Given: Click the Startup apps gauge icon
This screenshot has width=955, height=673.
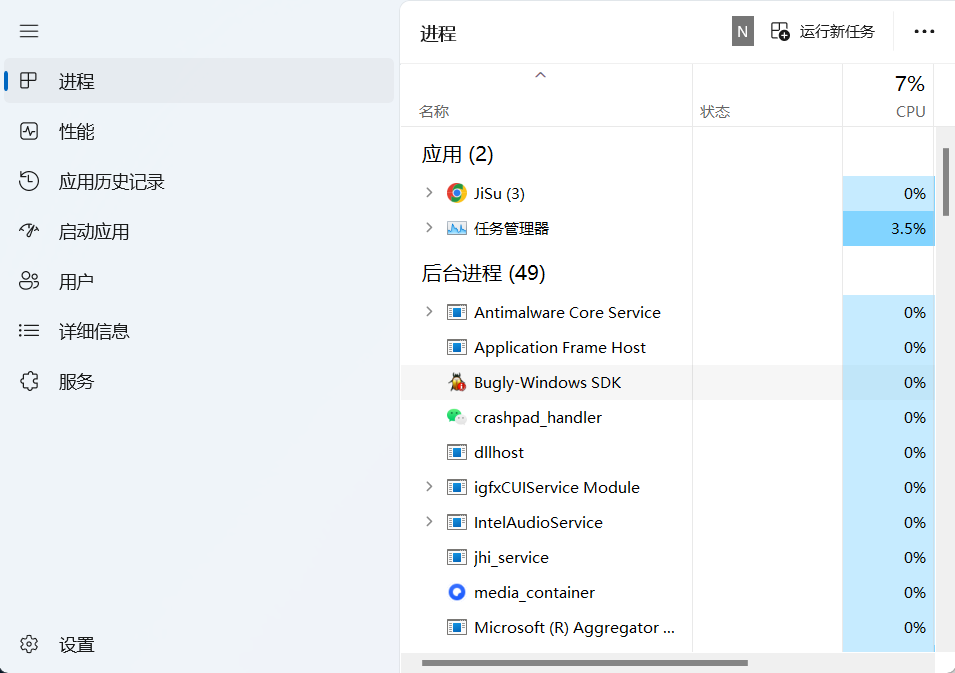Looking at the screenshot, I should 29,231.
